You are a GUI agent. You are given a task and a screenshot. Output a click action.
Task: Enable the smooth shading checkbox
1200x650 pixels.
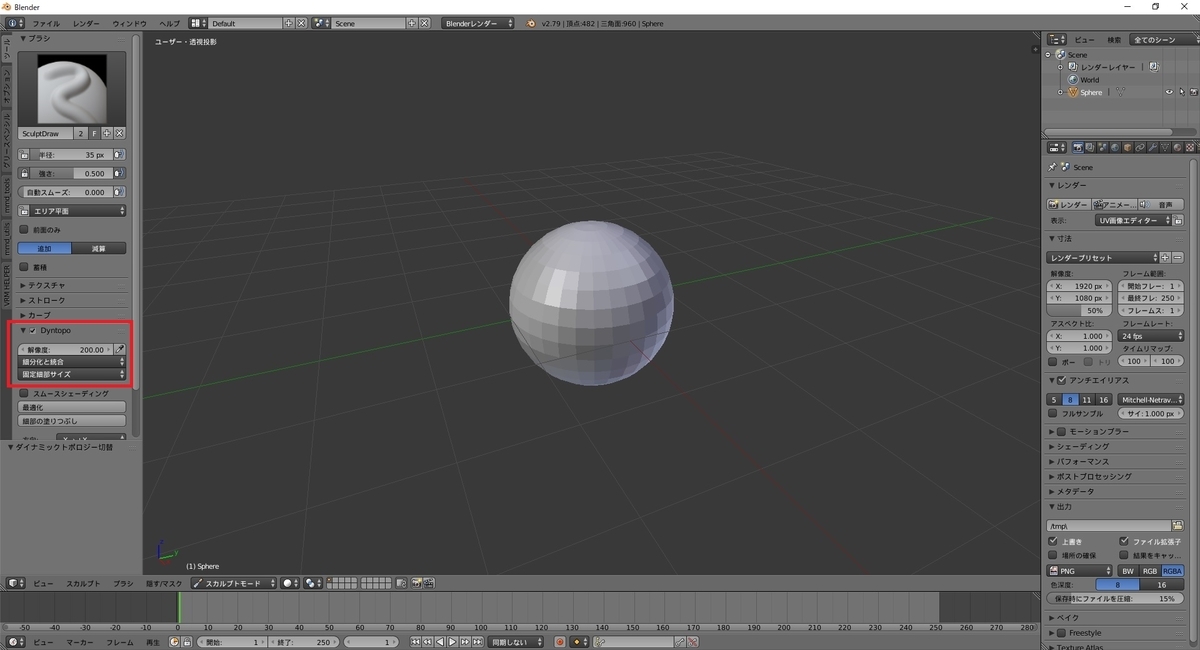(24, 394)
